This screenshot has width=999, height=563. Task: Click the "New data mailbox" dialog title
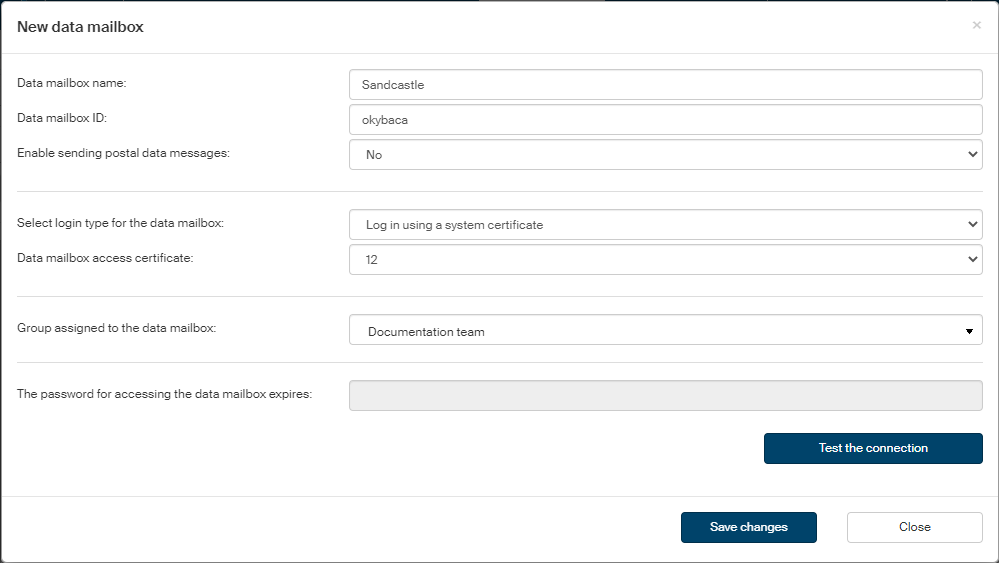click(80, 27)
